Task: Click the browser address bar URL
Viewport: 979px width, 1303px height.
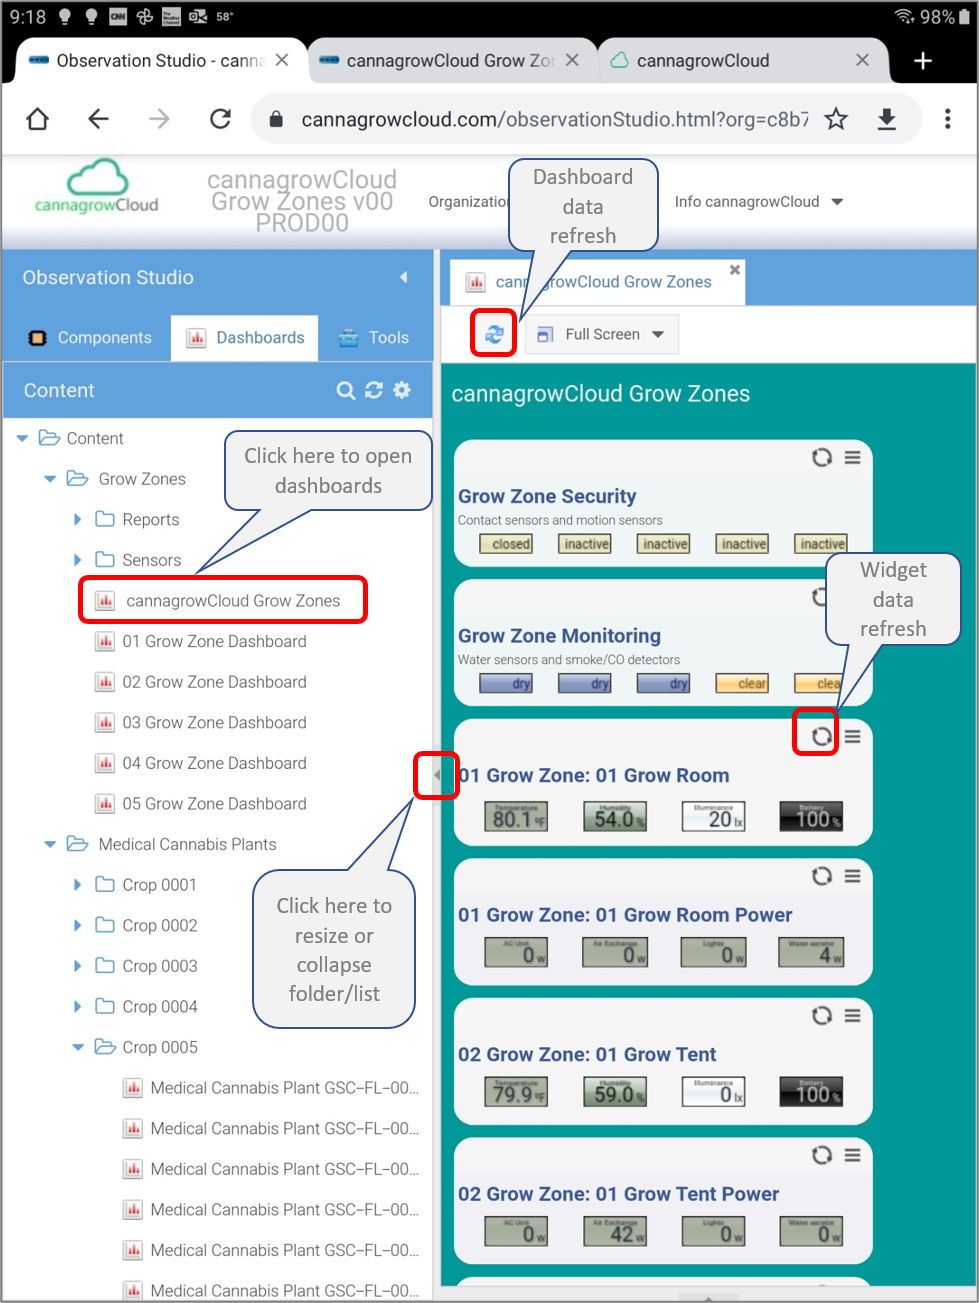Action: [x=554, y=120]
